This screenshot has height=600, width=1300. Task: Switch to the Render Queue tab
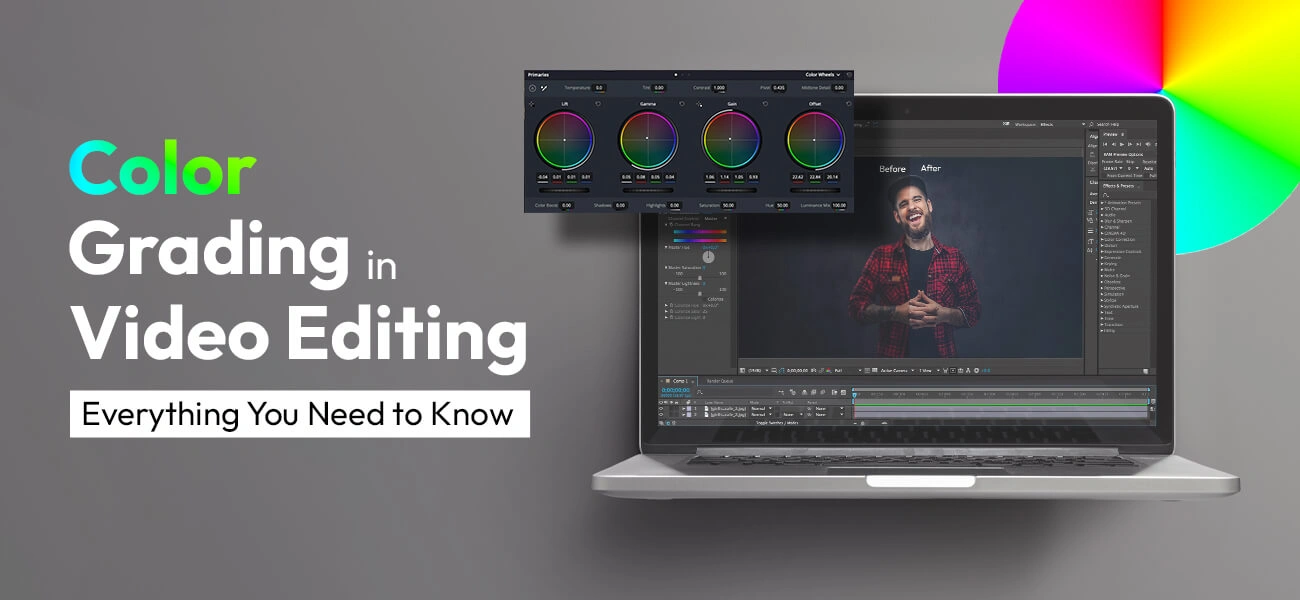pos(720,381)
